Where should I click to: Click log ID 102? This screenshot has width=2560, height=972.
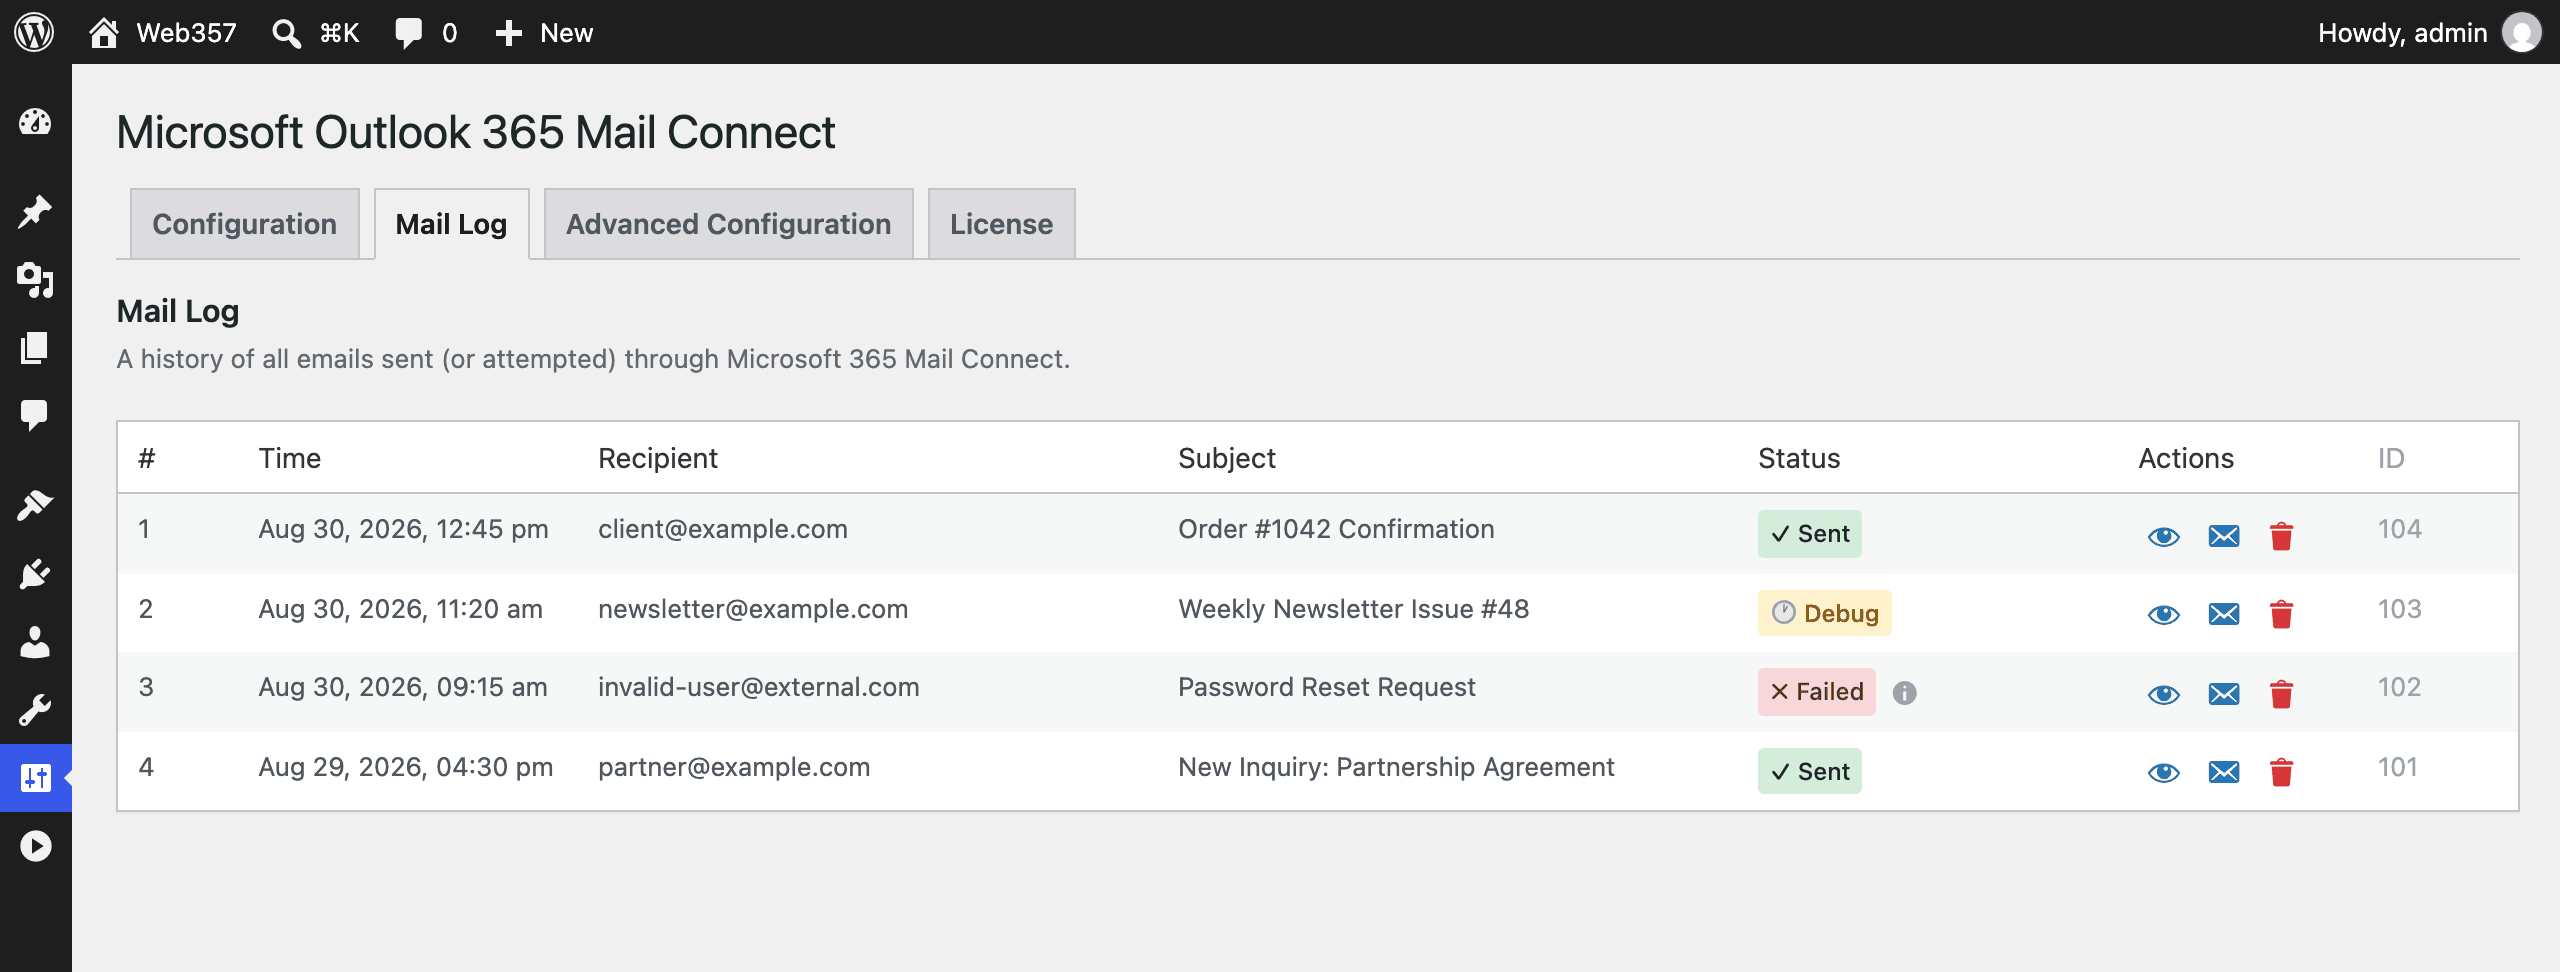pos(2399,687)
